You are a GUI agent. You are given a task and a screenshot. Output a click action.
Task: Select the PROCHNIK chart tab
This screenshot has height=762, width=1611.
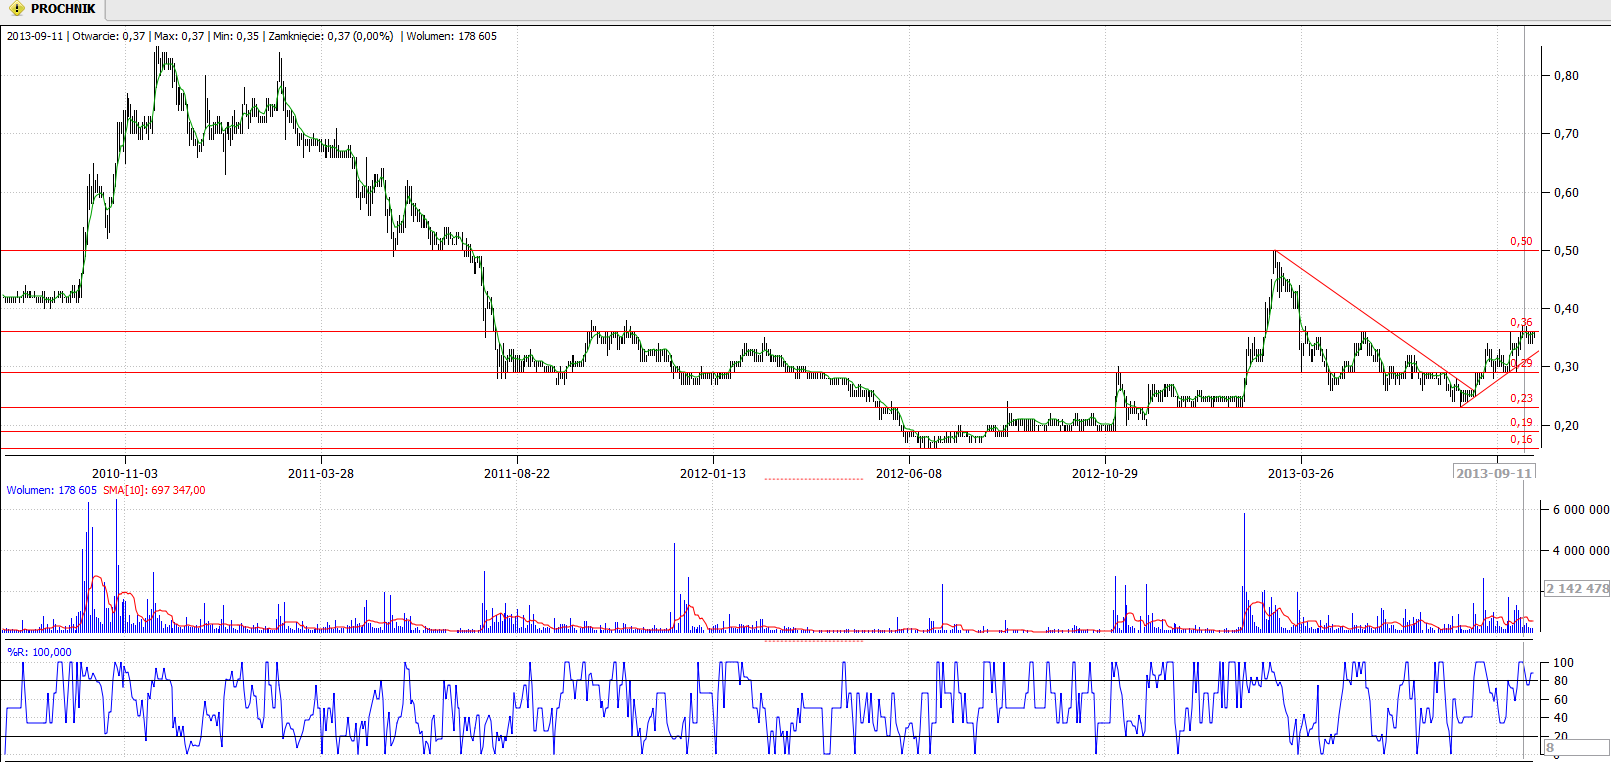coord(52,9)
